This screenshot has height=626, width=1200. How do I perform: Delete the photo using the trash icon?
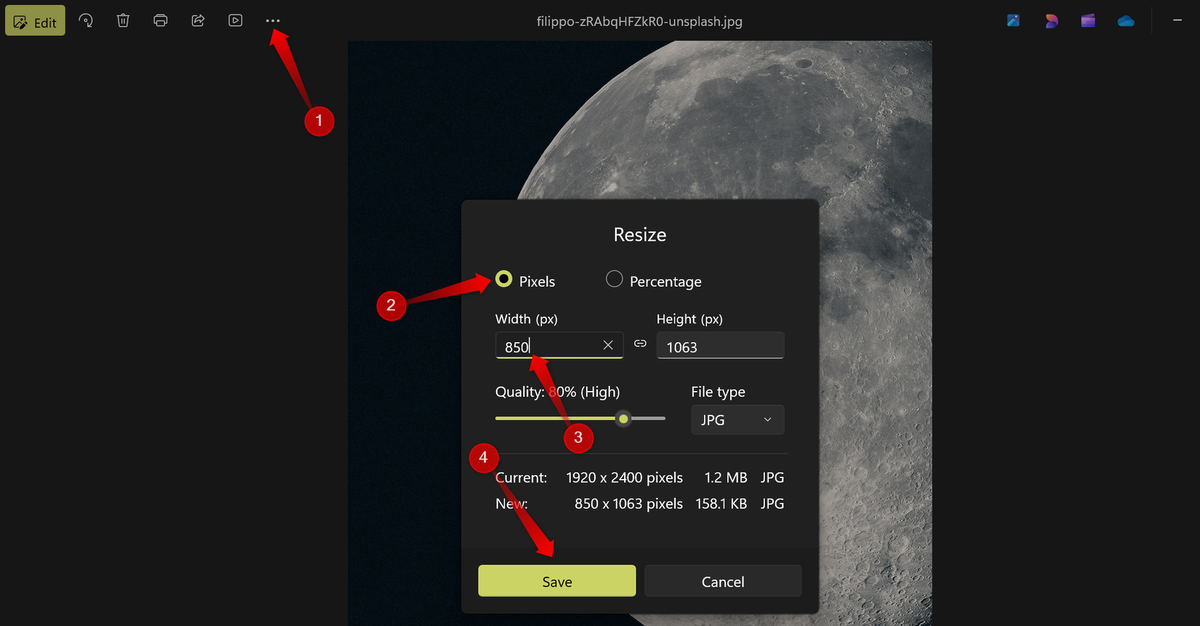tap(123, 20)
